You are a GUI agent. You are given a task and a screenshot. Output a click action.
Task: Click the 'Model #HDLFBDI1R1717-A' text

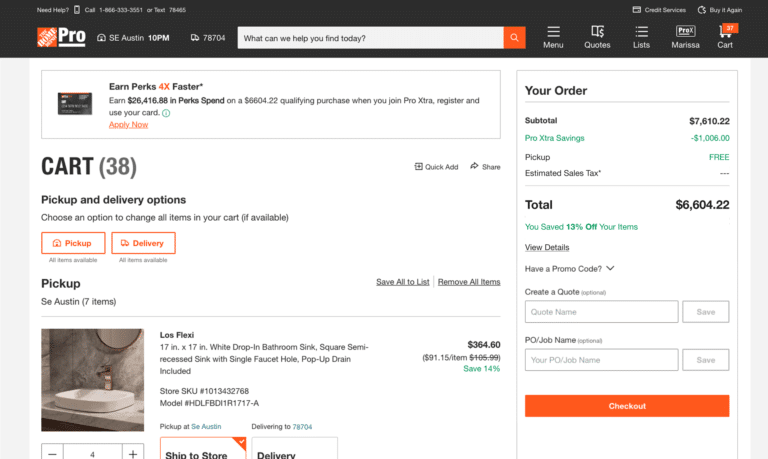(209, 403)
